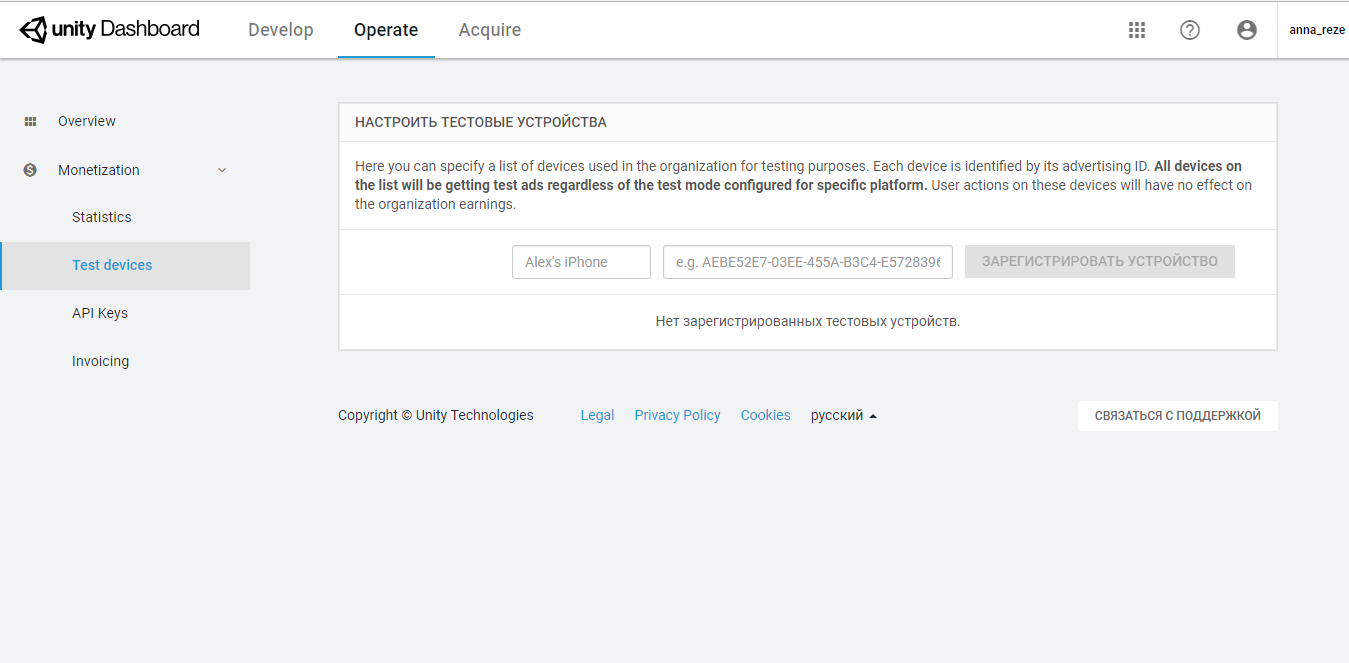Select Test devices in the sidebar

tap(112, 265)
